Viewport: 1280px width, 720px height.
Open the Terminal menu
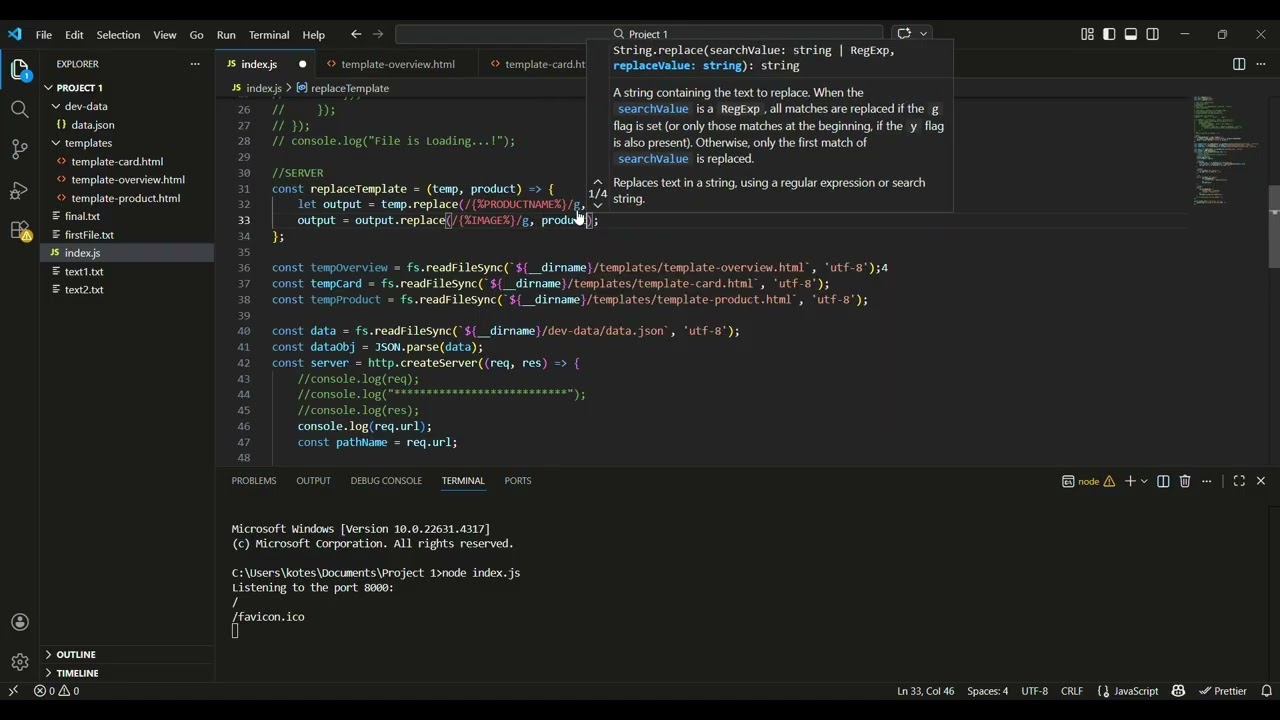pos(269,35)
